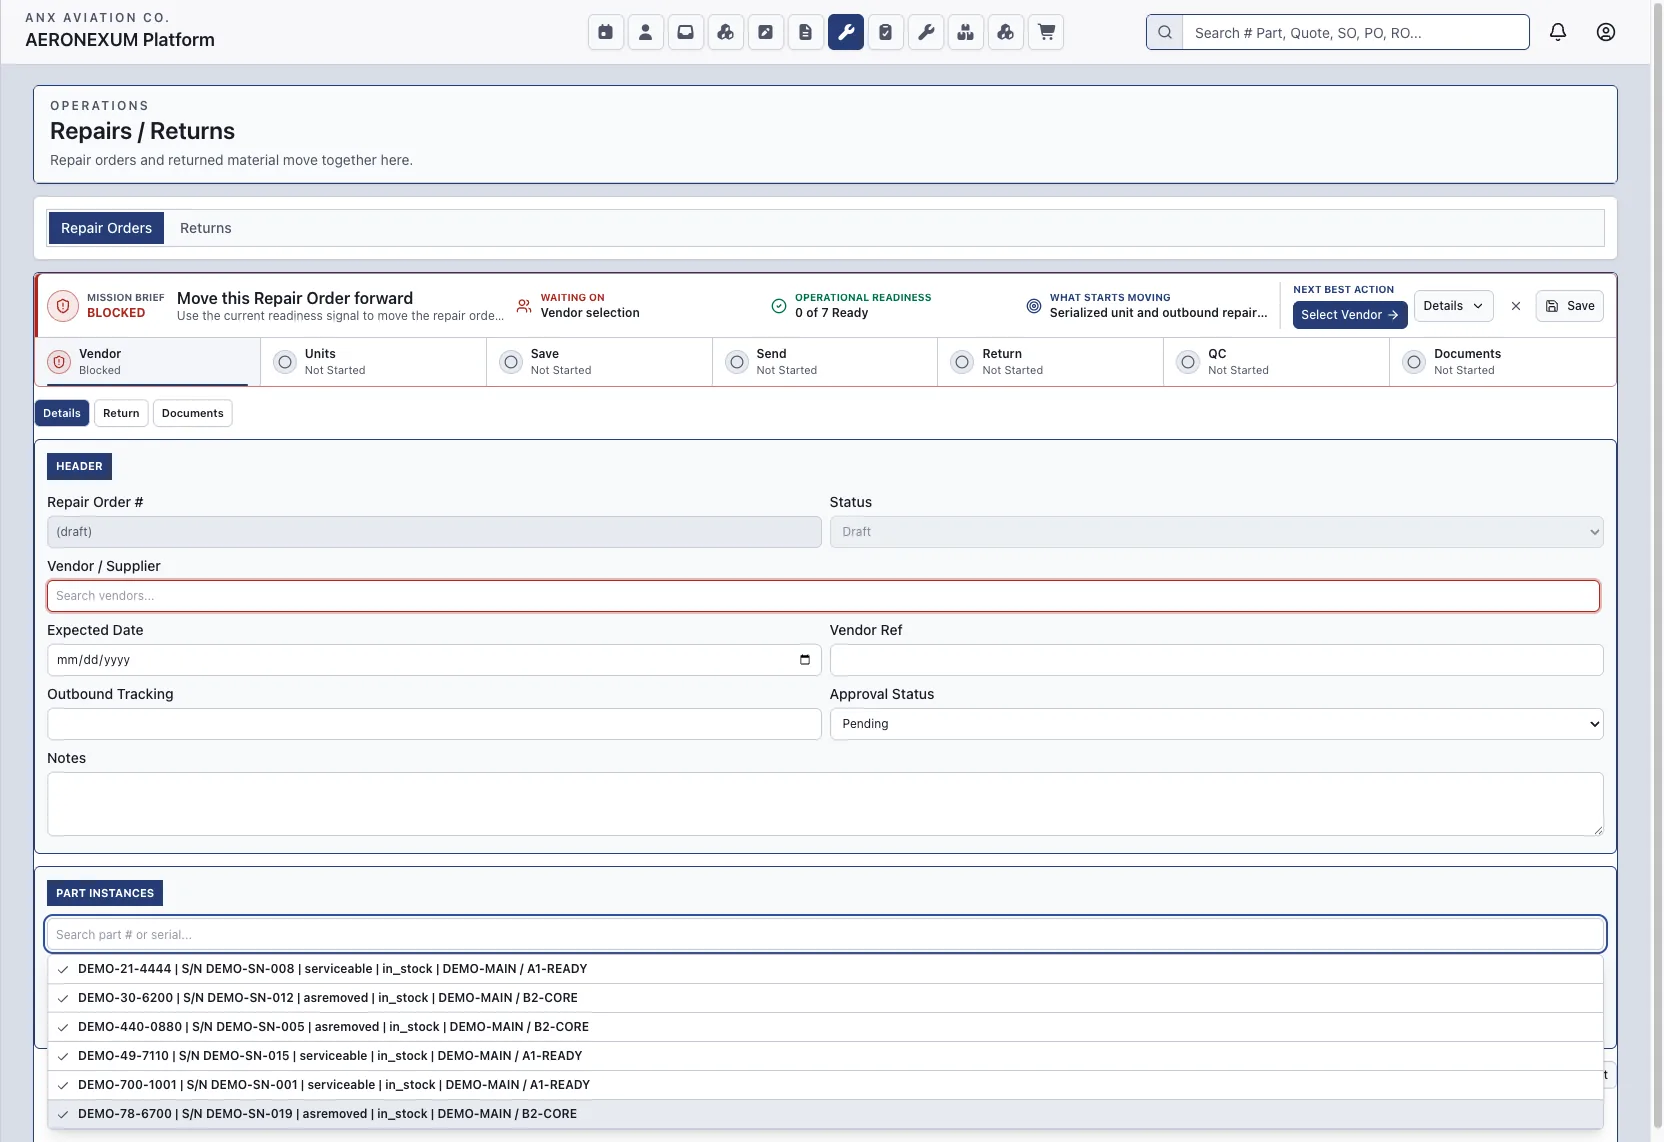The width and height of the screenshot is (1664, 1142).
Task: Open the Status dropdown showing Draft
Action: point(1217,532)
